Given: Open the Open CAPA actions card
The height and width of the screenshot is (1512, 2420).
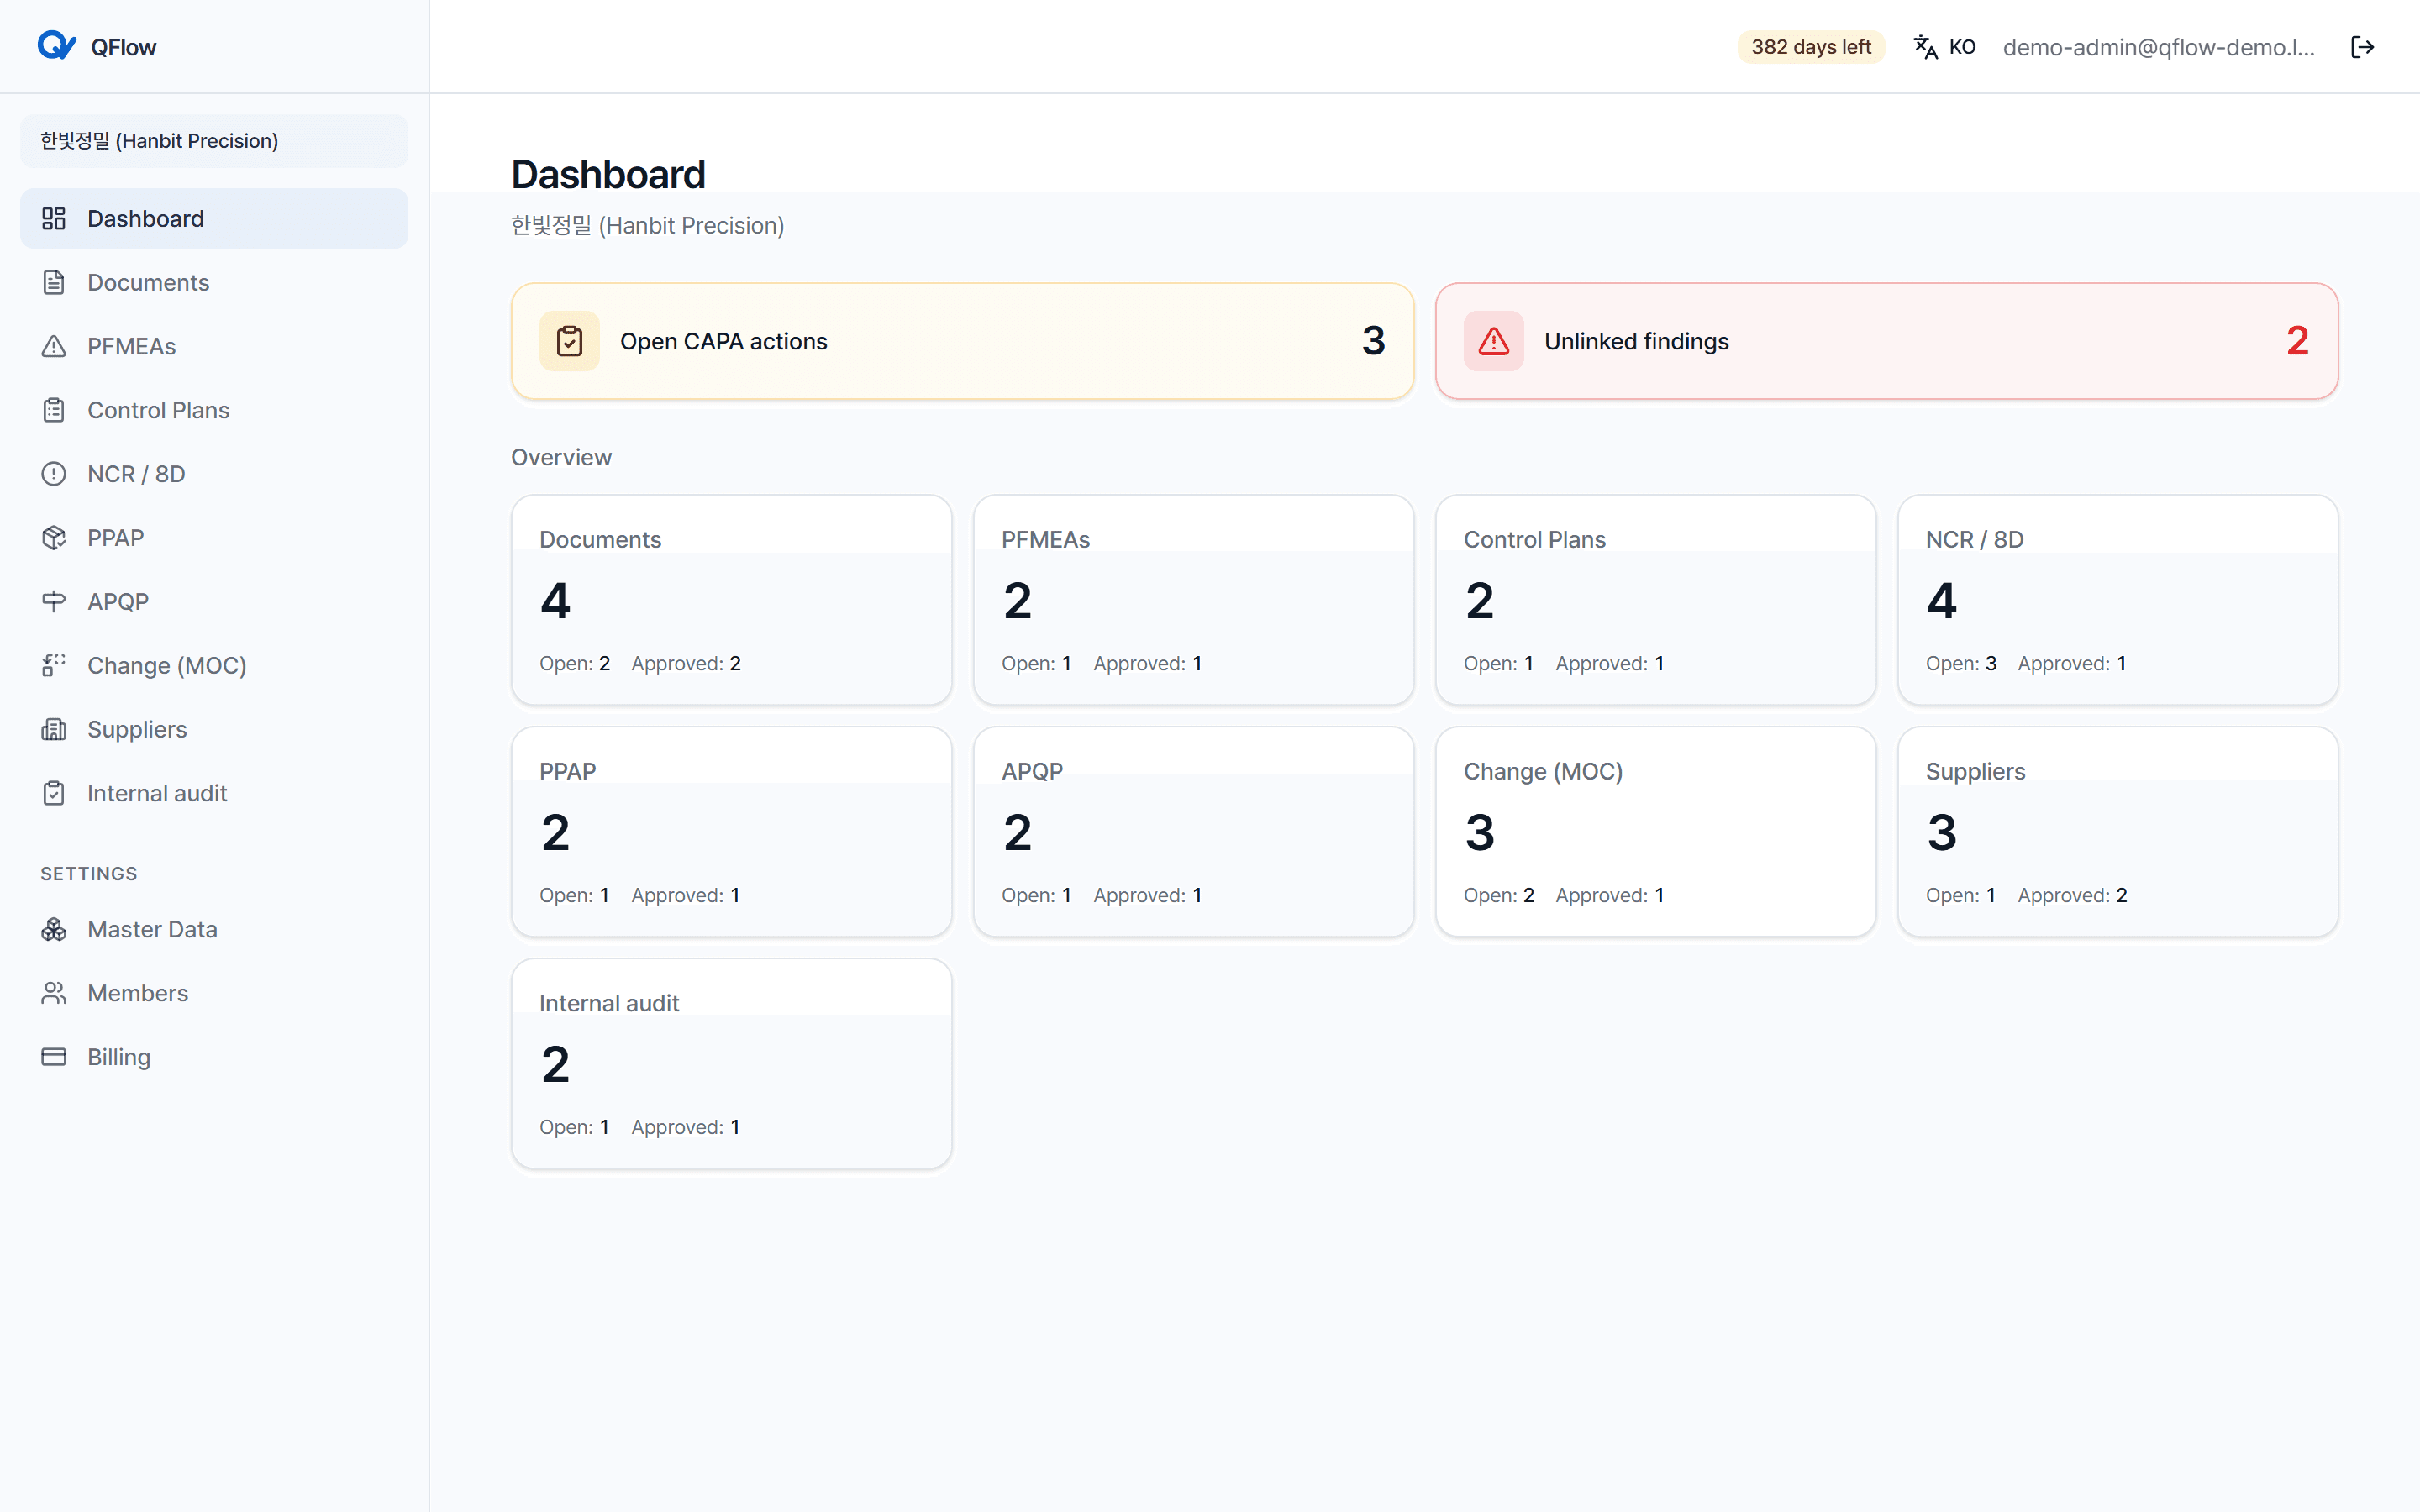Looking at the screenshot, I should point(962,341).
